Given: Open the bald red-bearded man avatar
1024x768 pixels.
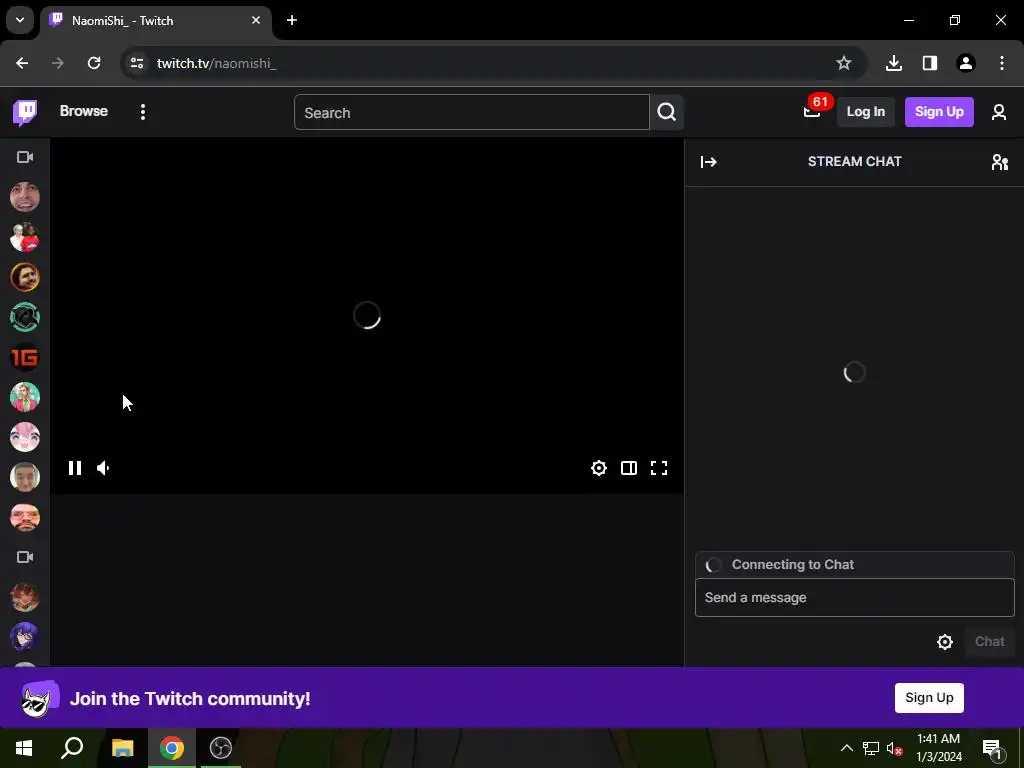Looking at the screenshot, I should 25,517.
